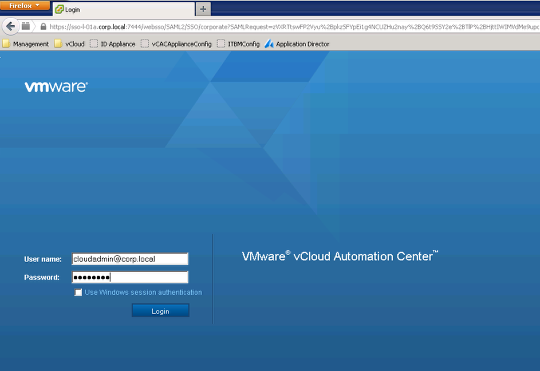Screen dimensions: 540x371
Task: Click the Login button
Action: click(x=160, y=311)
